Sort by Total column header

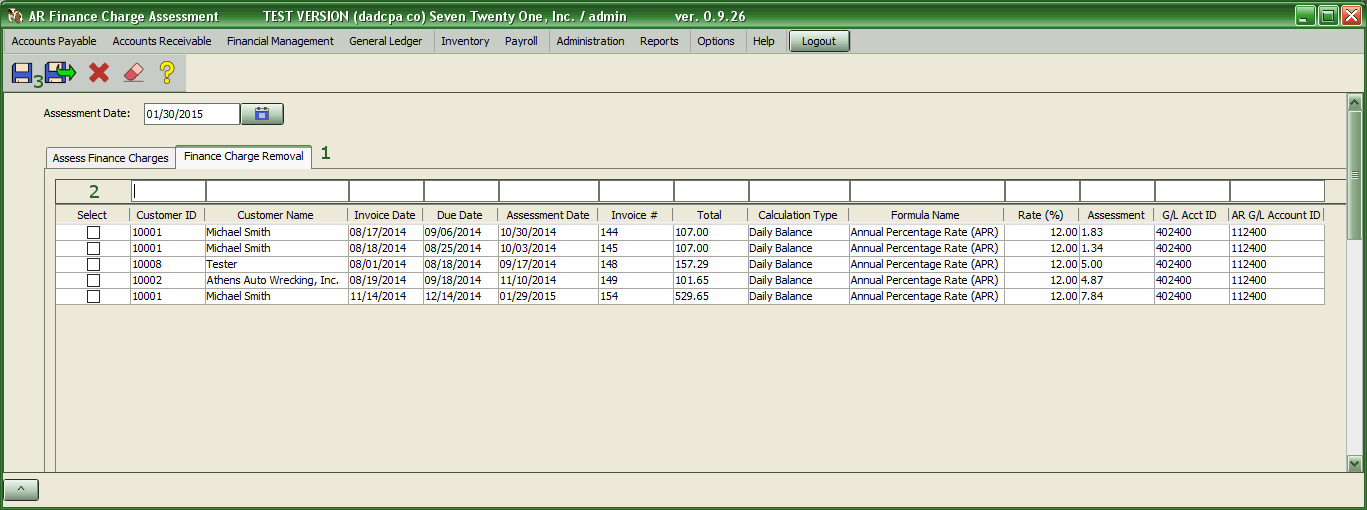pos(710,215)
